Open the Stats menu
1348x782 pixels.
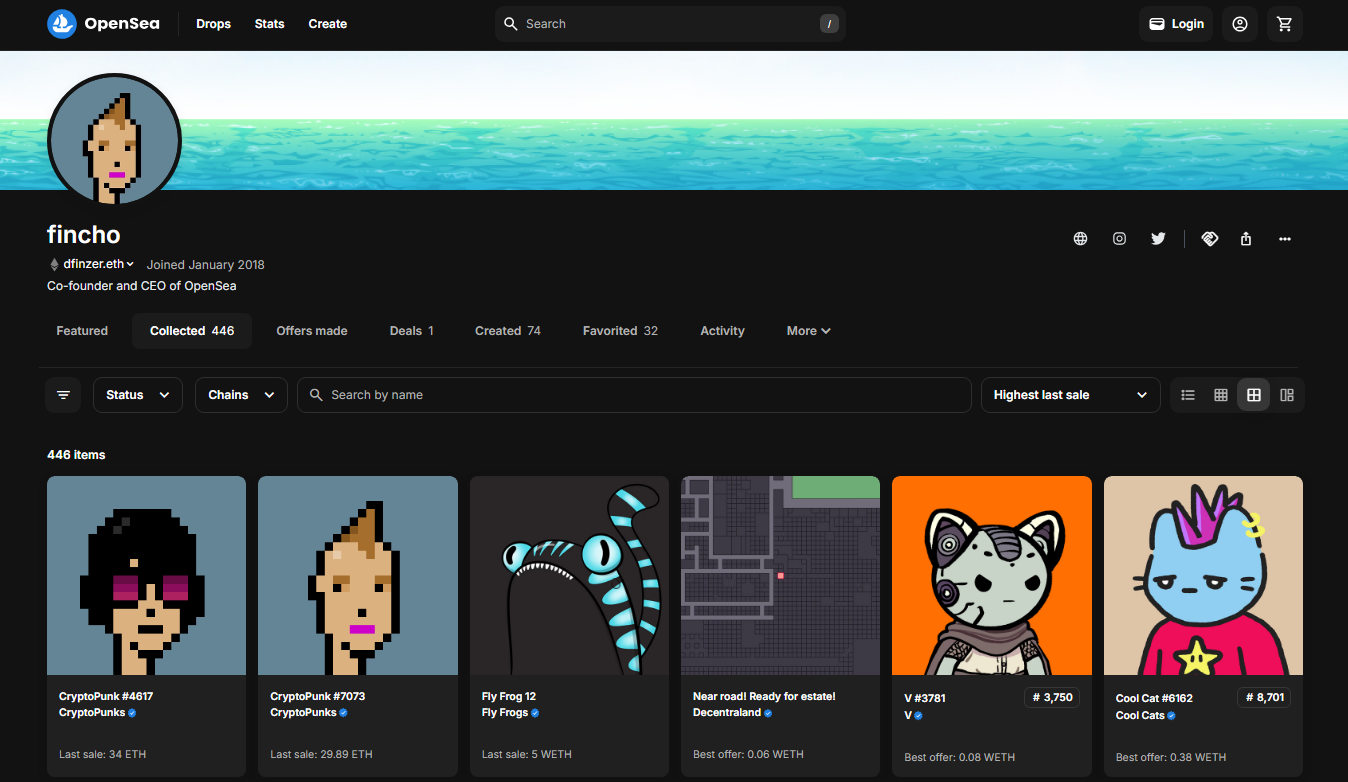[x=270, y=24]
